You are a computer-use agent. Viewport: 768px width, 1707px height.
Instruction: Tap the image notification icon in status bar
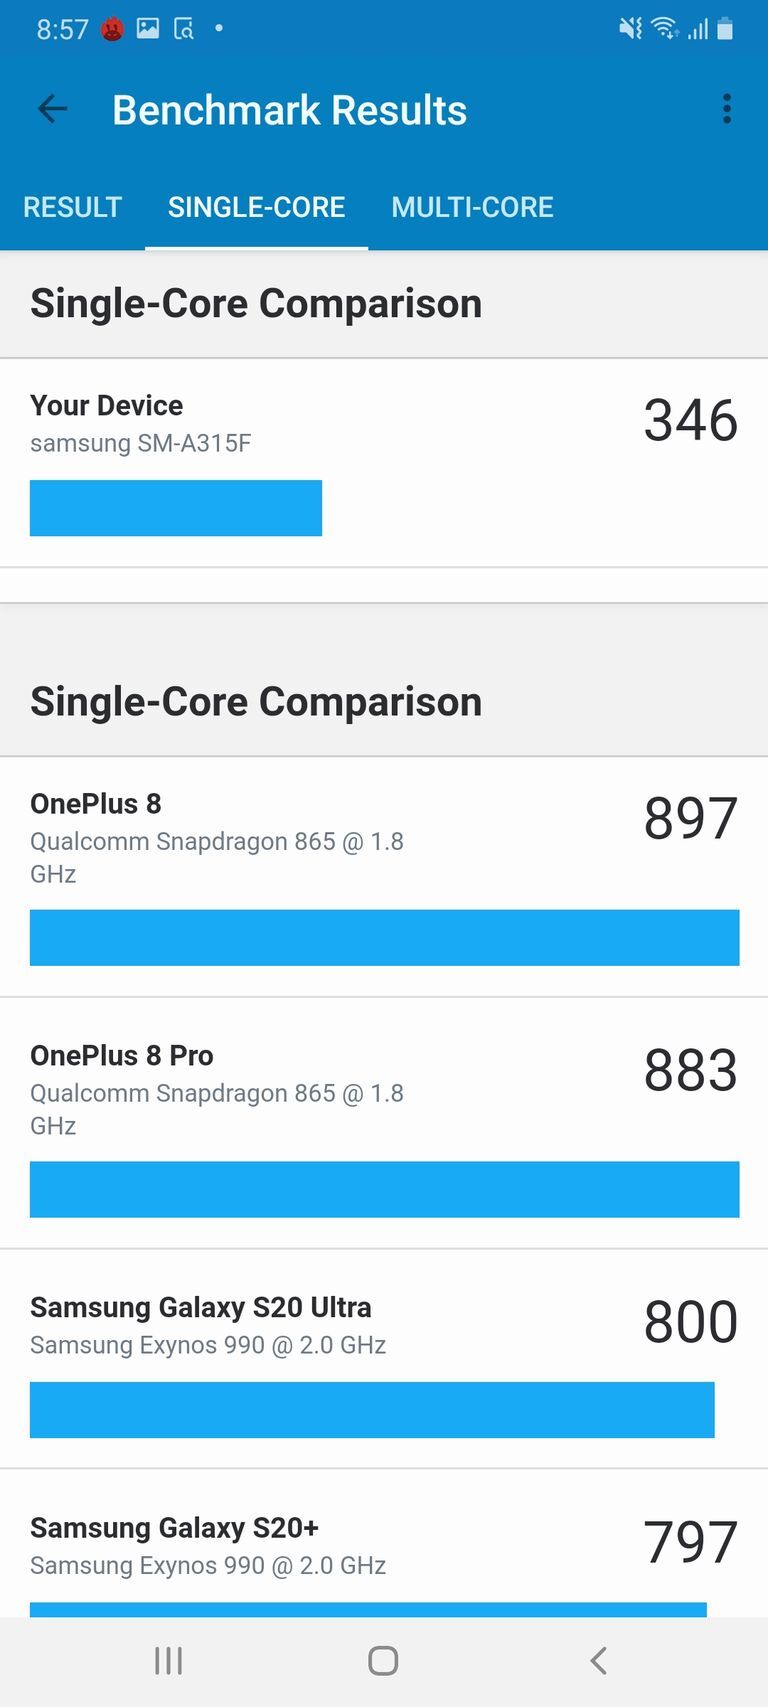point(148,29)
